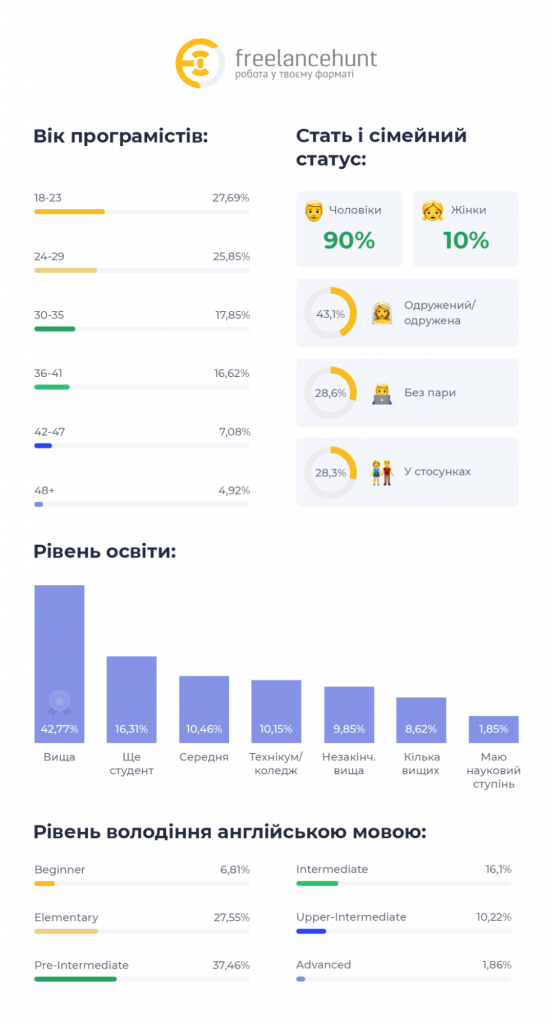Click the Маю науковий ступінь bar
Screen dimensions: 553x1024
494,729
